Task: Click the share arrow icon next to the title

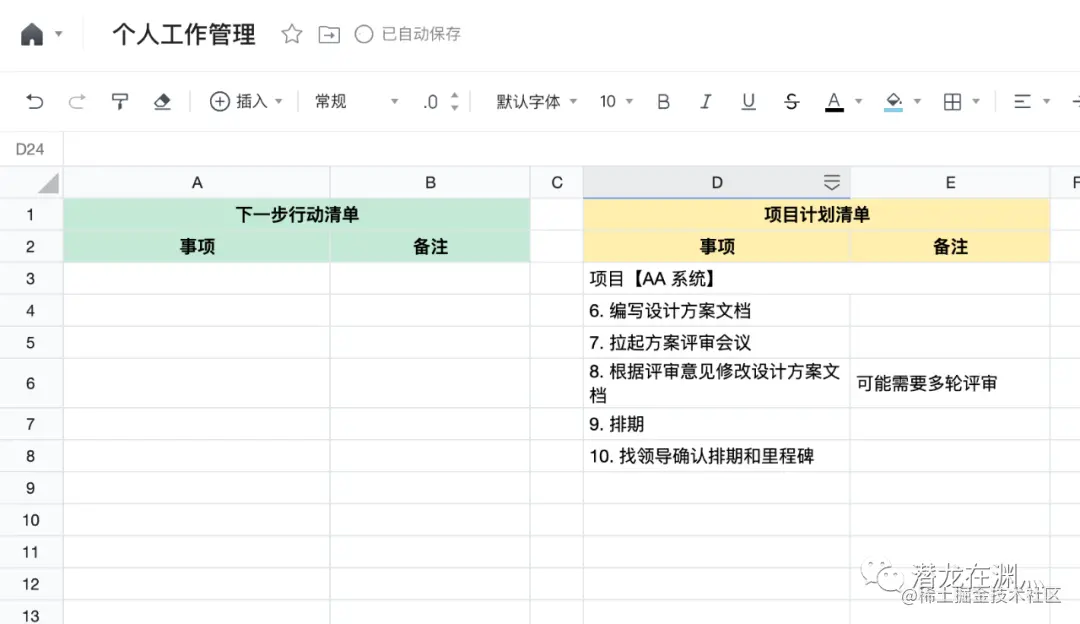Action: pos(329,33)
